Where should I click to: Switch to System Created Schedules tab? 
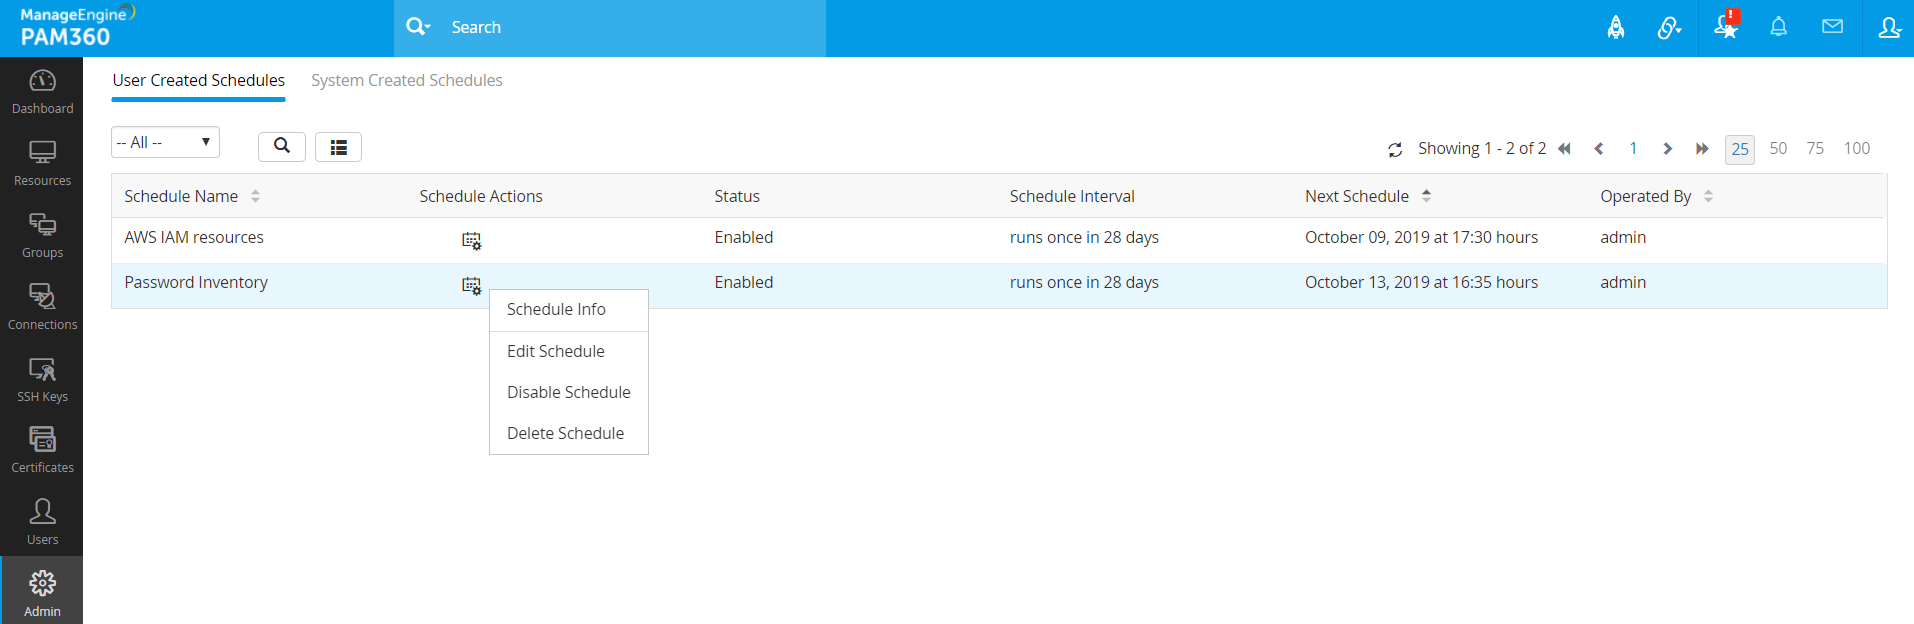point(407,80)
